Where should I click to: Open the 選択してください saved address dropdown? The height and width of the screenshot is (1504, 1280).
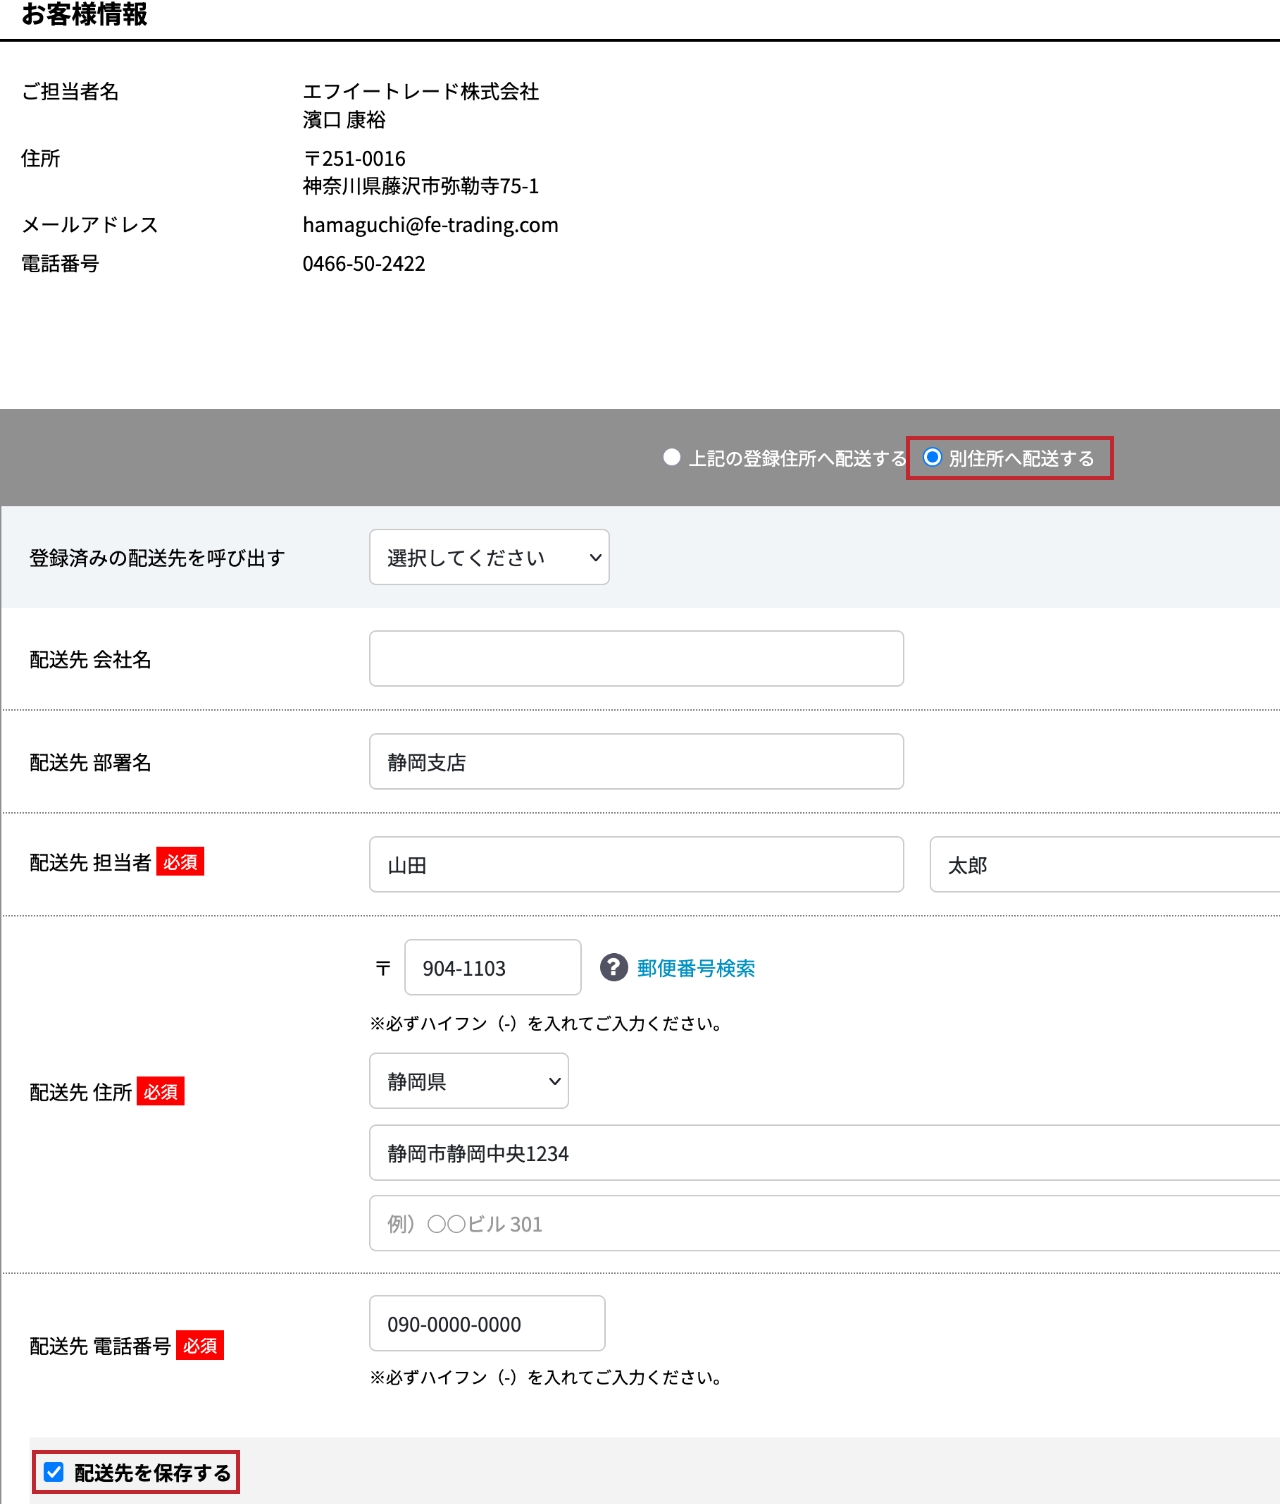(489, 557)
